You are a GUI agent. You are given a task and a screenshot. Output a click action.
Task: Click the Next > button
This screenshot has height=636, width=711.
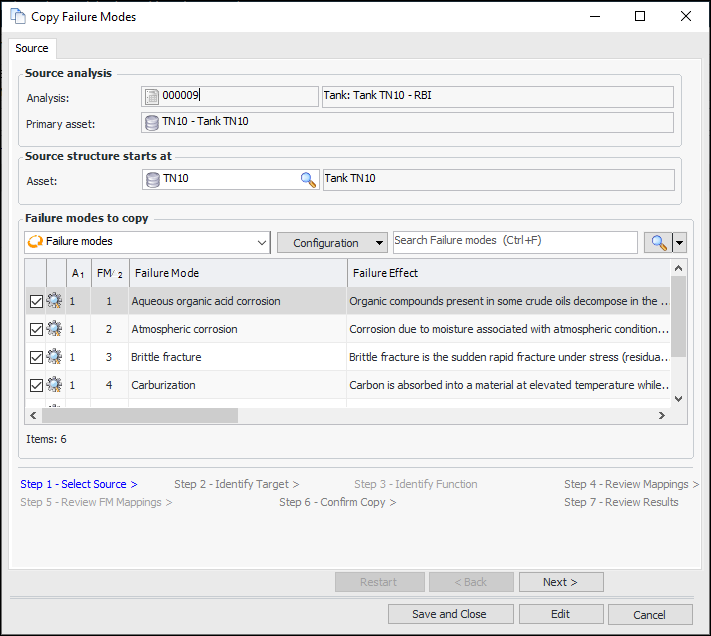pos(560,582)
